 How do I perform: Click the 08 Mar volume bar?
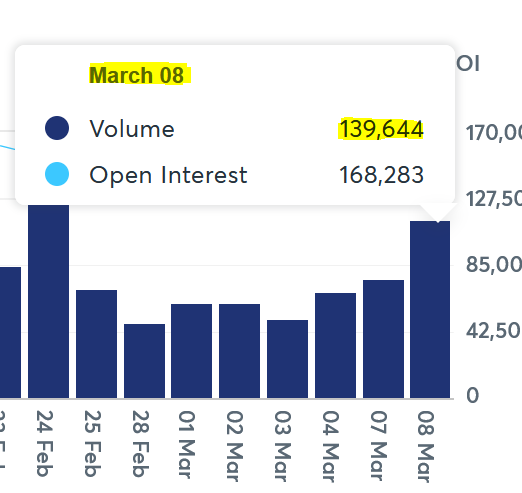pos(430,309)
